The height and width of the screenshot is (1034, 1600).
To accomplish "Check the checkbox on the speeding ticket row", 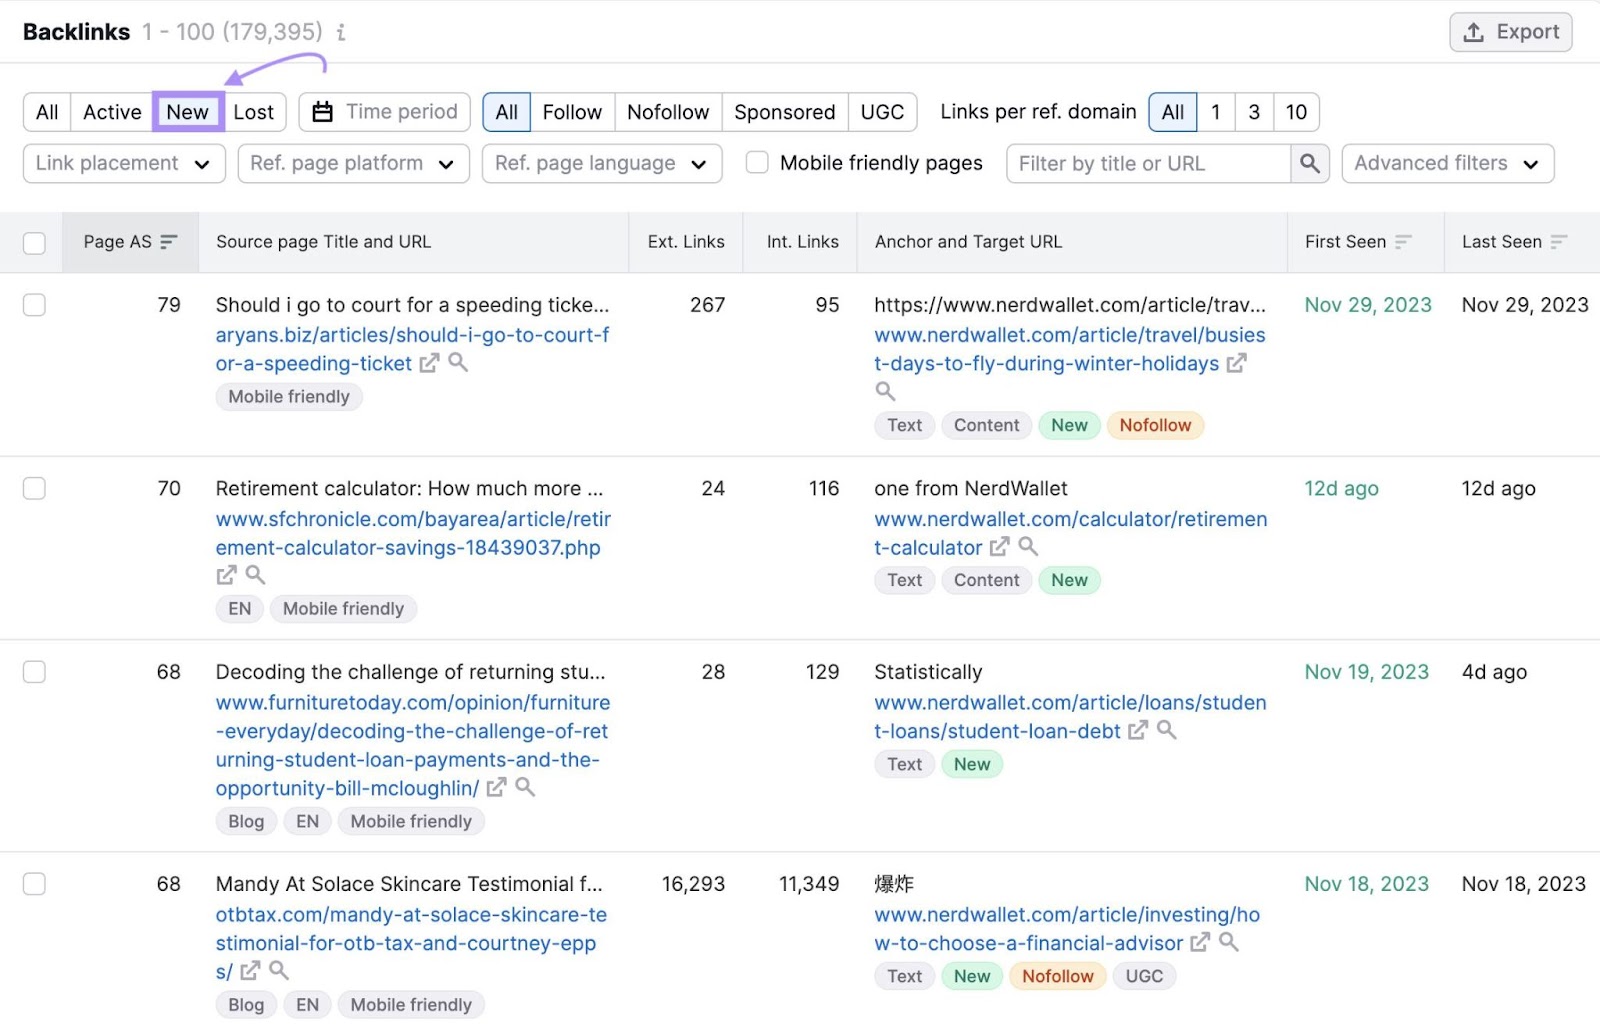I will point(34,305).
